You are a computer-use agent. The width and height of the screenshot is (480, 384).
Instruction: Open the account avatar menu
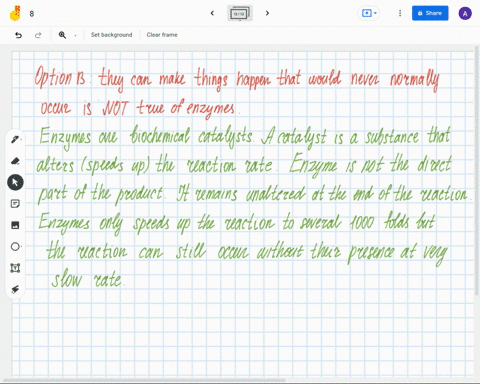[465, 13]
